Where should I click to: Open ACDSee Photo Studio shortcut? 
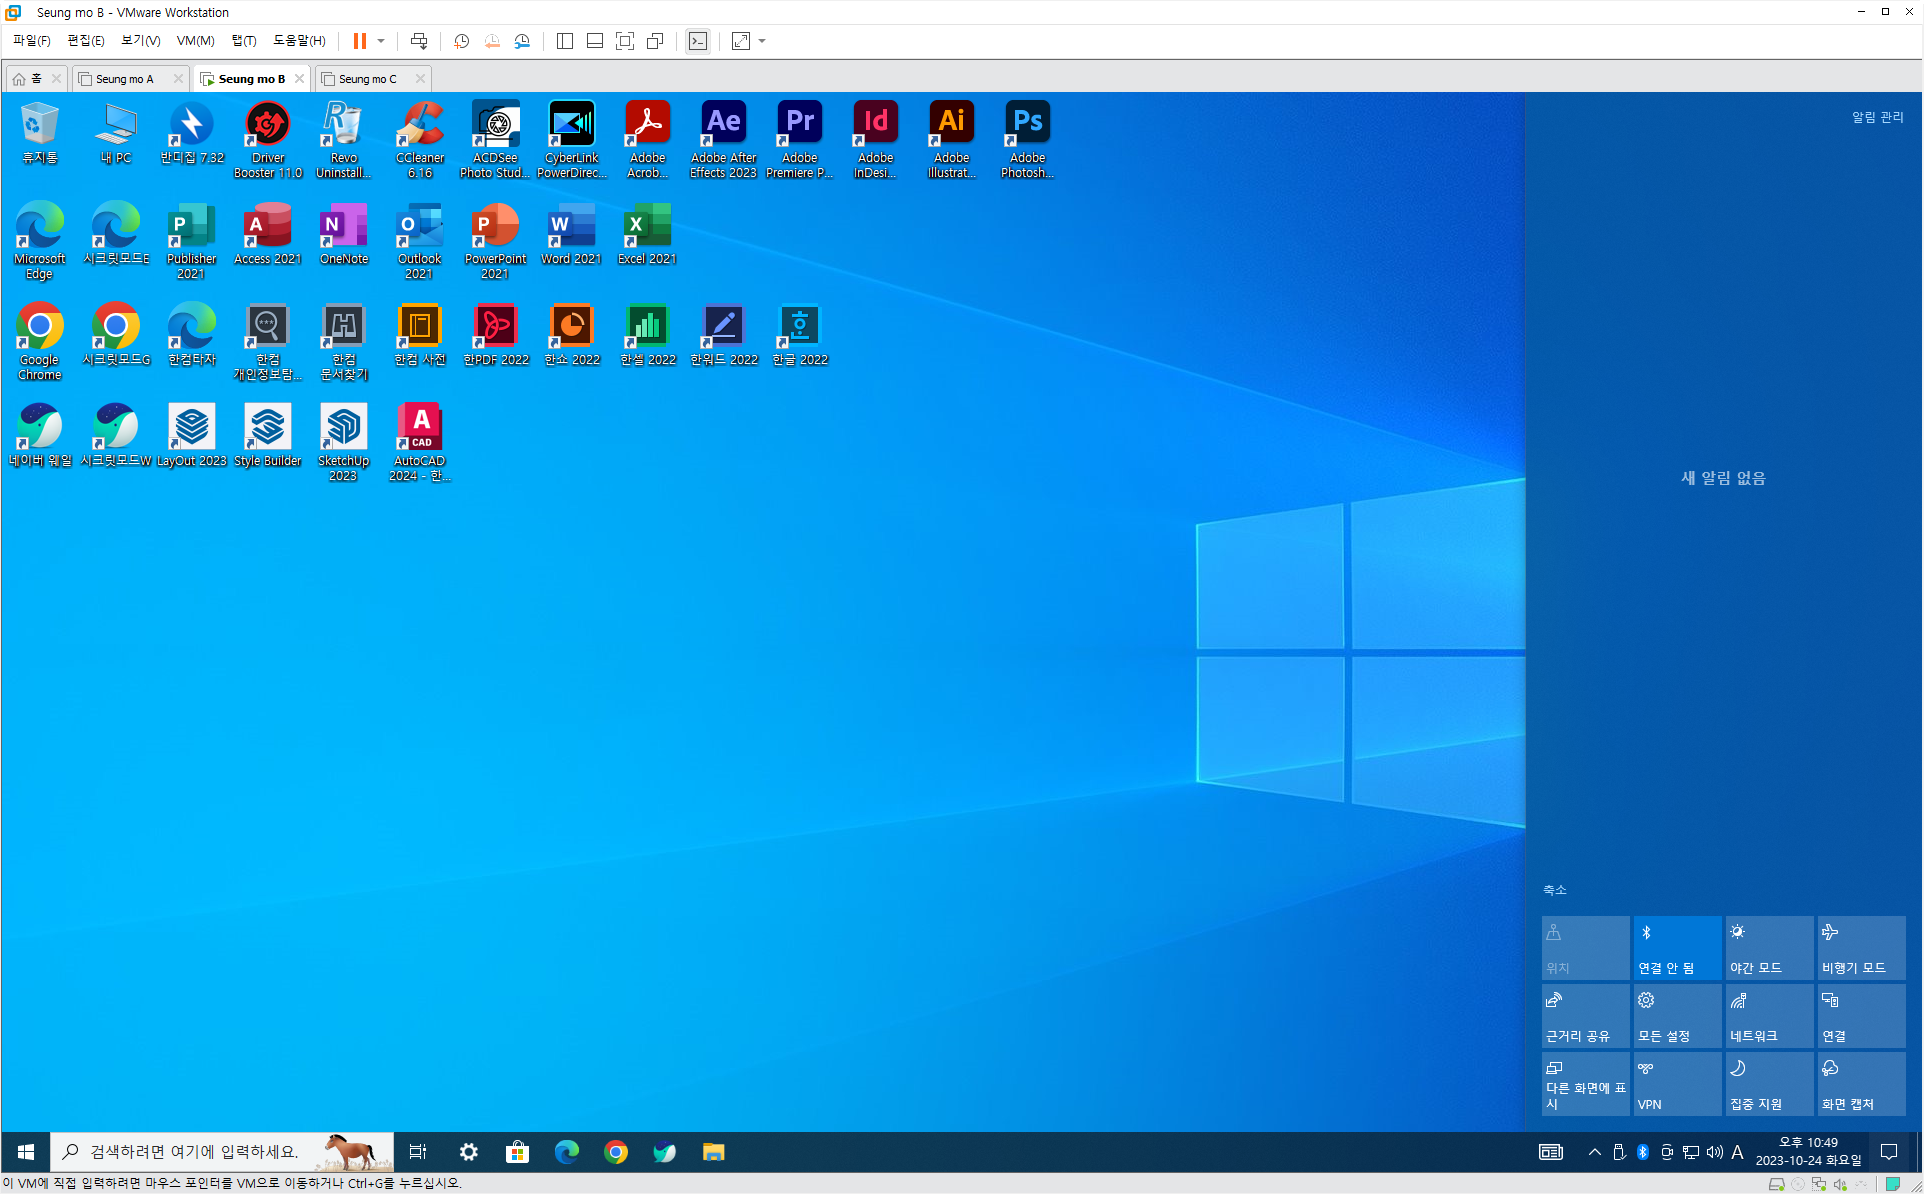click(496, 140)
